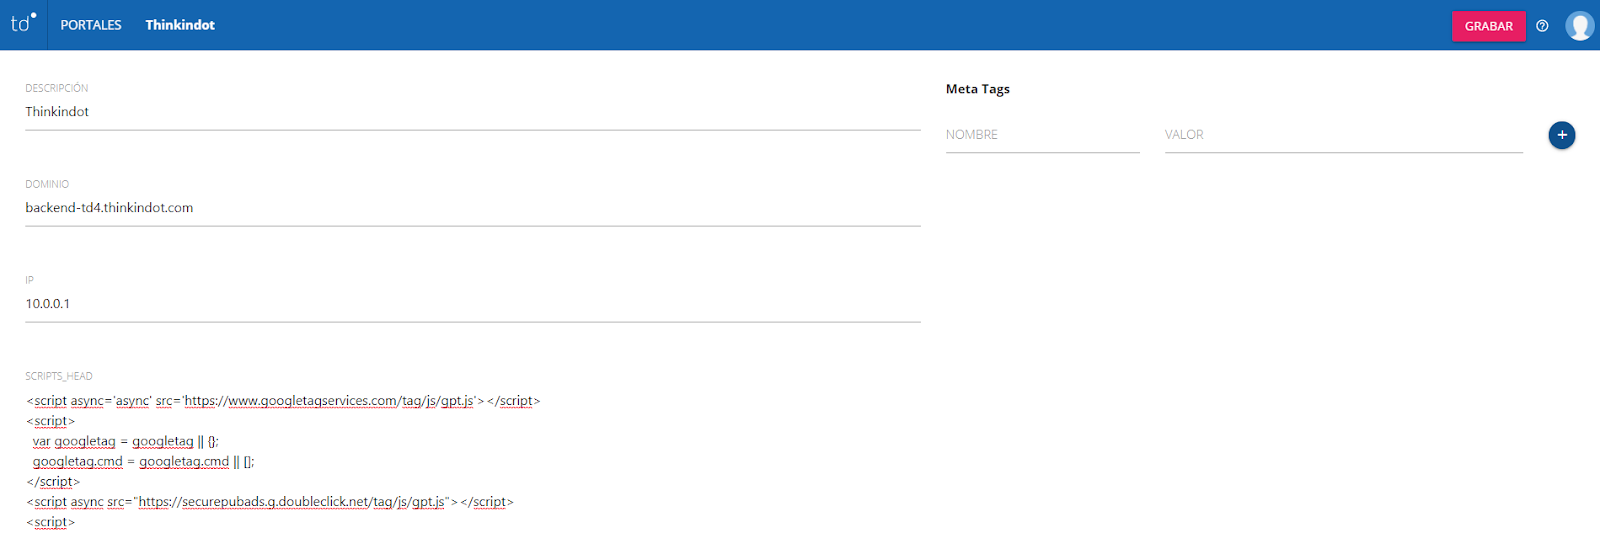Click the DOMINIO field label
Image resolution: width=1600 pixels, height=533 pixels.
coord(47,184)
